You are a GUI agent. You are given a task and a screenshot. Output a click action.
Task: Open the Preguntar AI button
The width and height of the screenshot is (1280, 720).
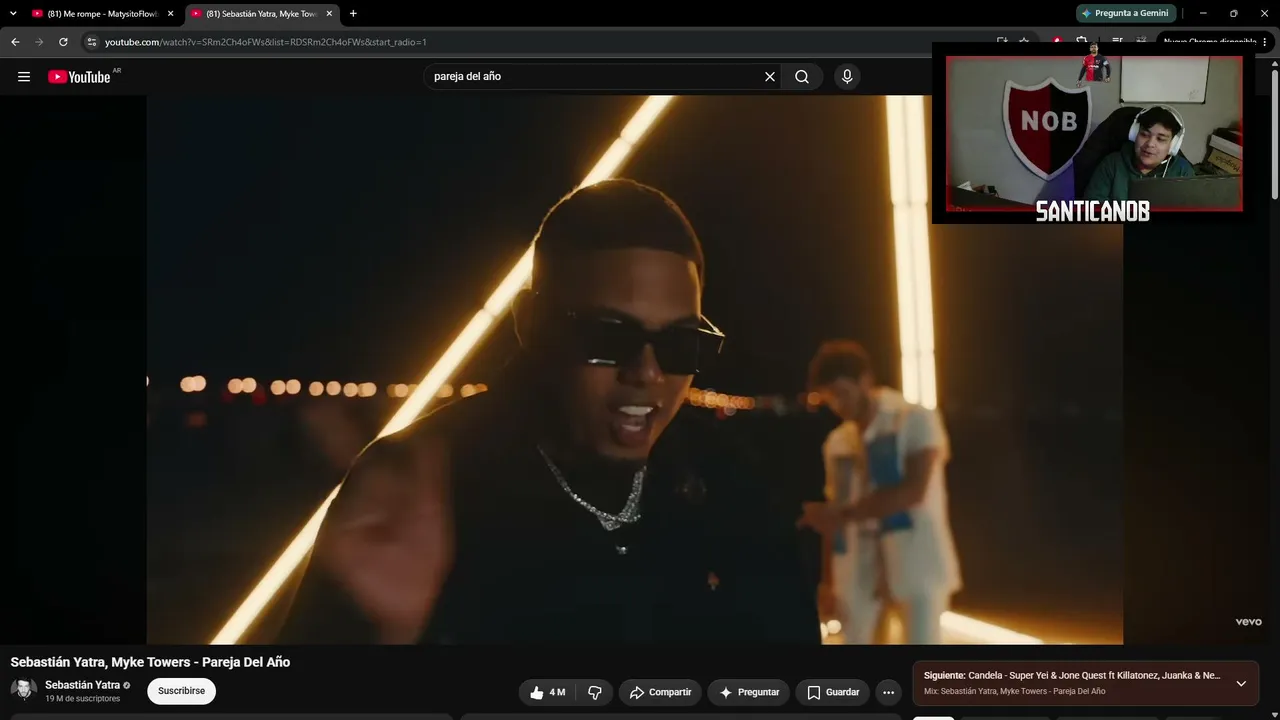749,692
